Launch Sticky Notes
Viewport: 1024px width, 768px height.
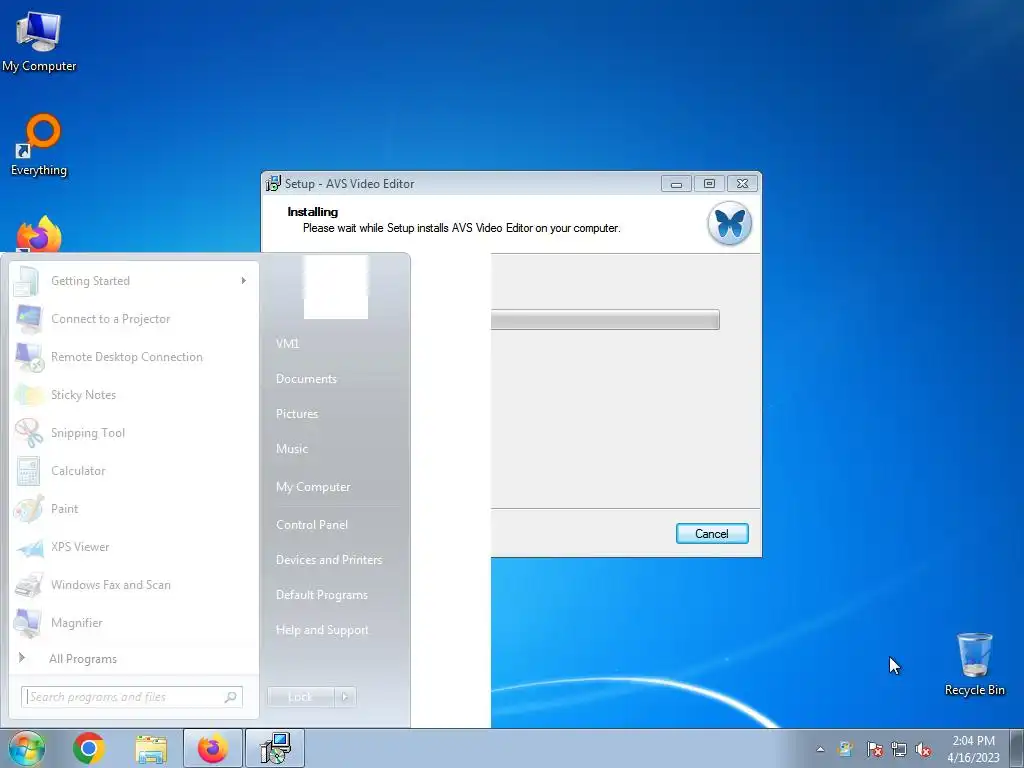coord(134,394)
